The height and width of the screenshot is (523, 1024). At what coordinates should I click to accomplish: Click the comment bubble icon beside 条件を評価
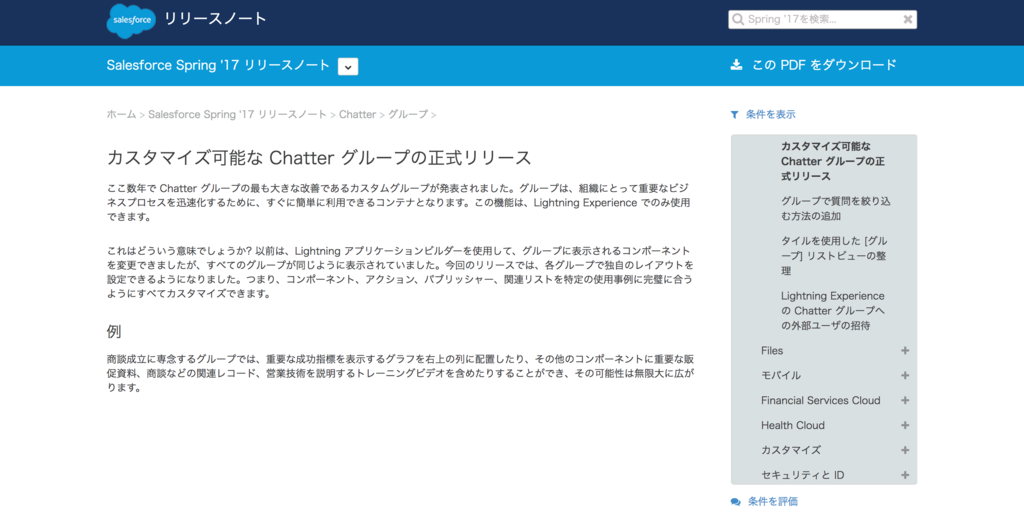click(x=736, y=502)
